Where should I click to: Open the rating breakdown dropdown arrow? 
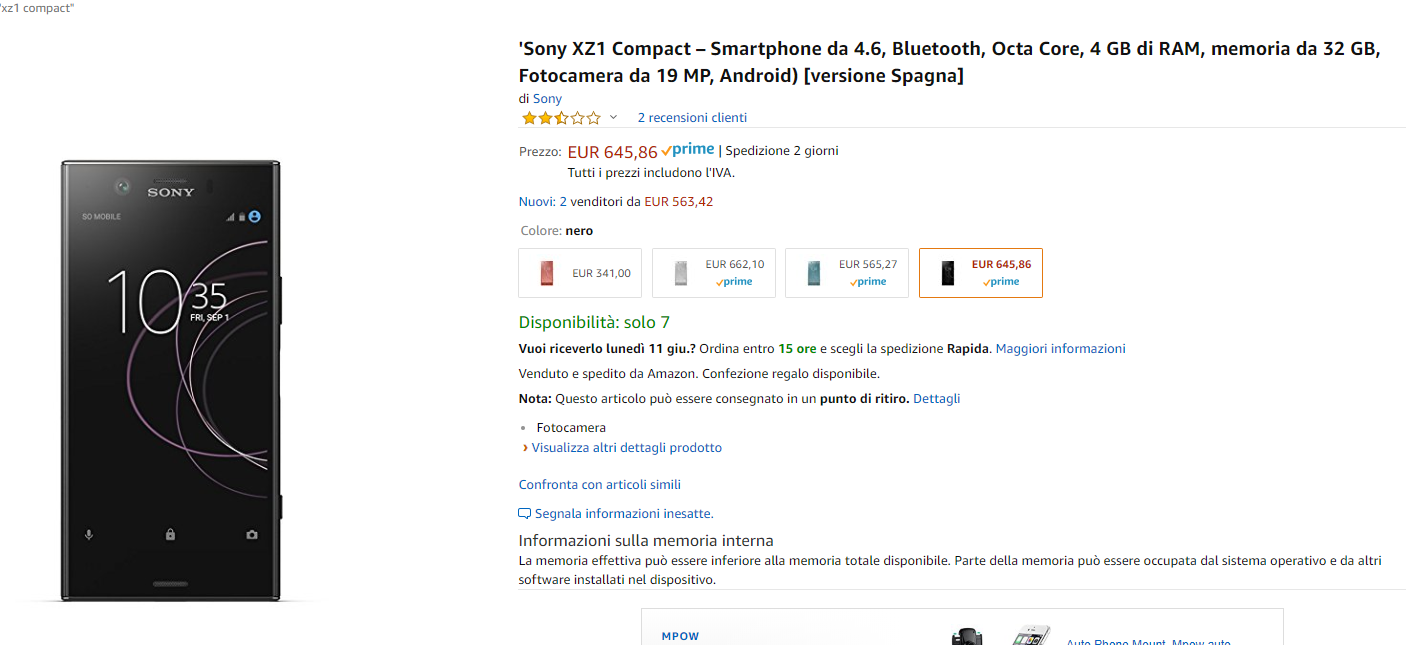(614, 118)
